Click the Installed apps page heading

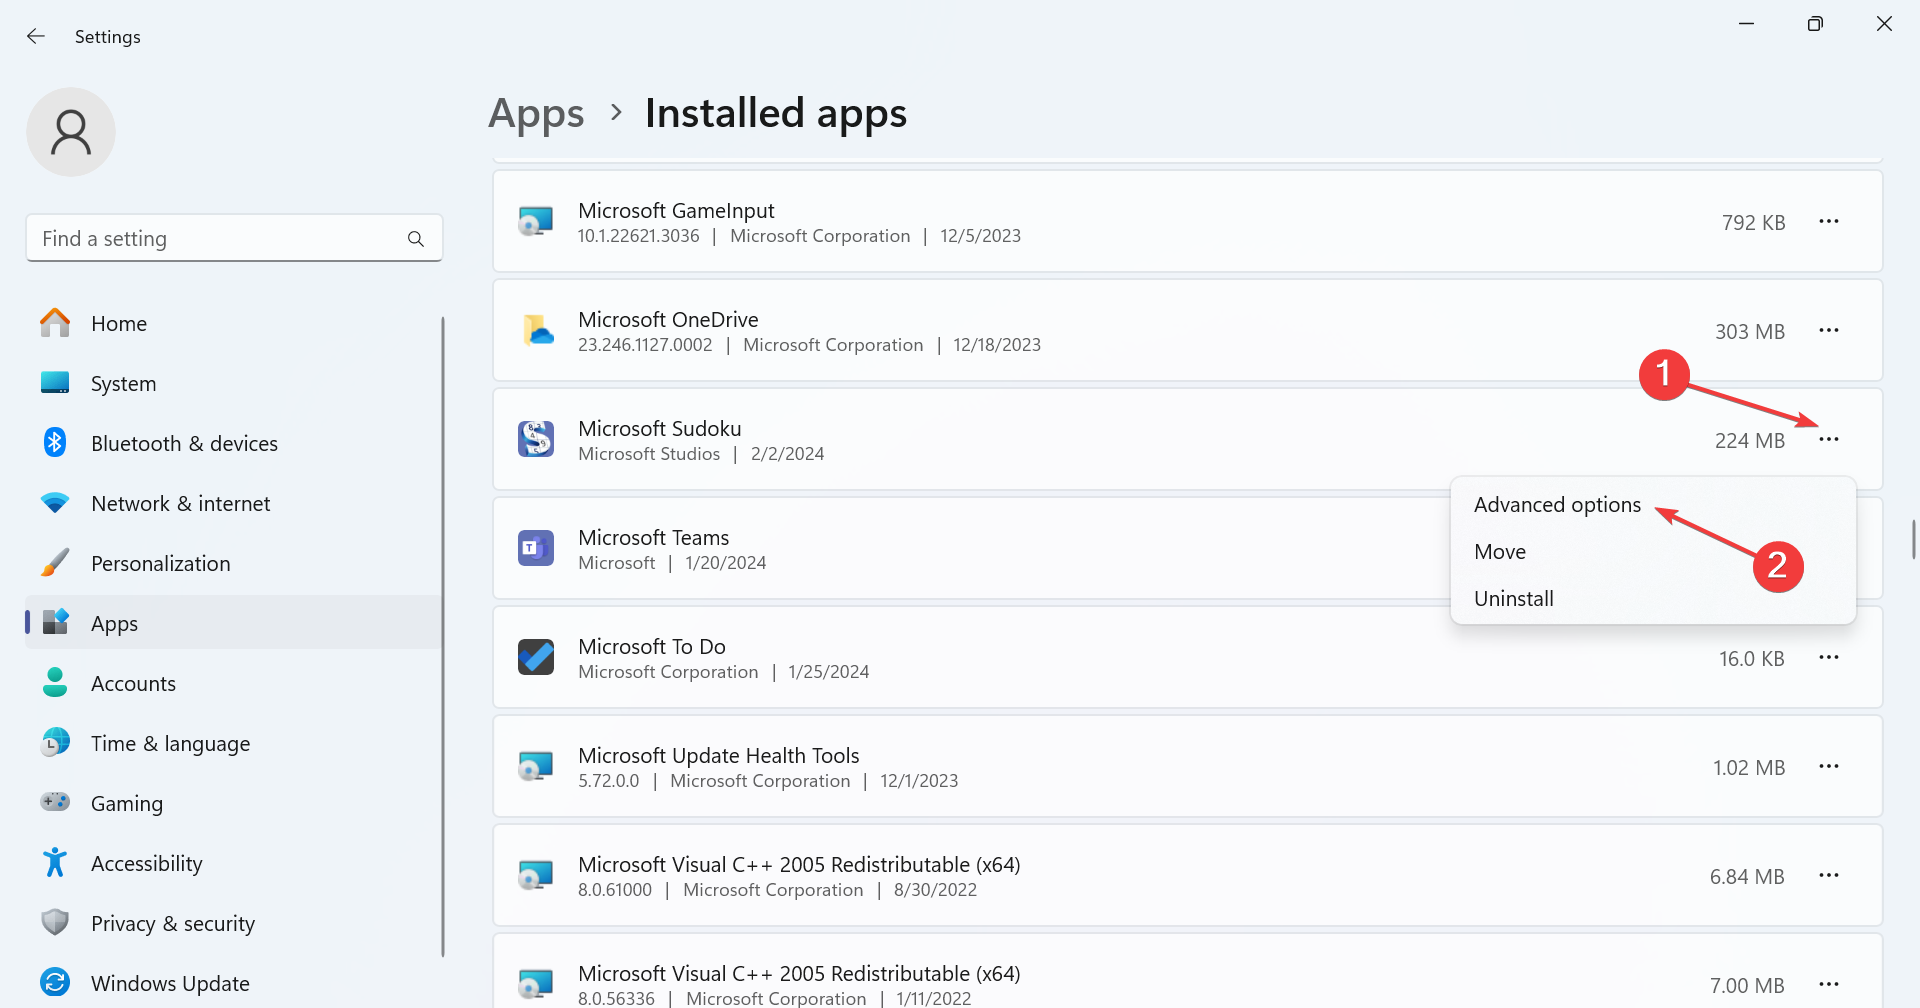[x=776, y=113]
